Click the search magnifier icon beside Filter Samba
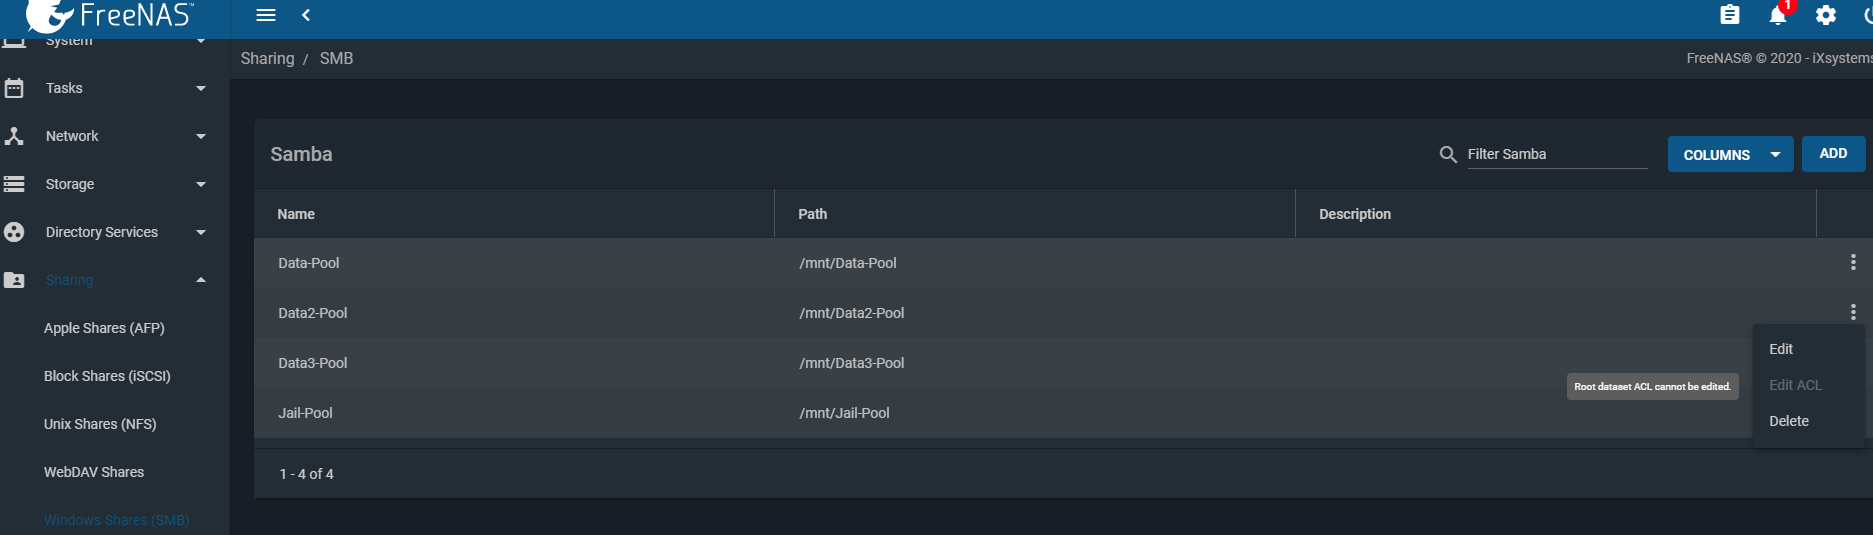This screenshot has width=1873, height=535. tap(1448, 154)
